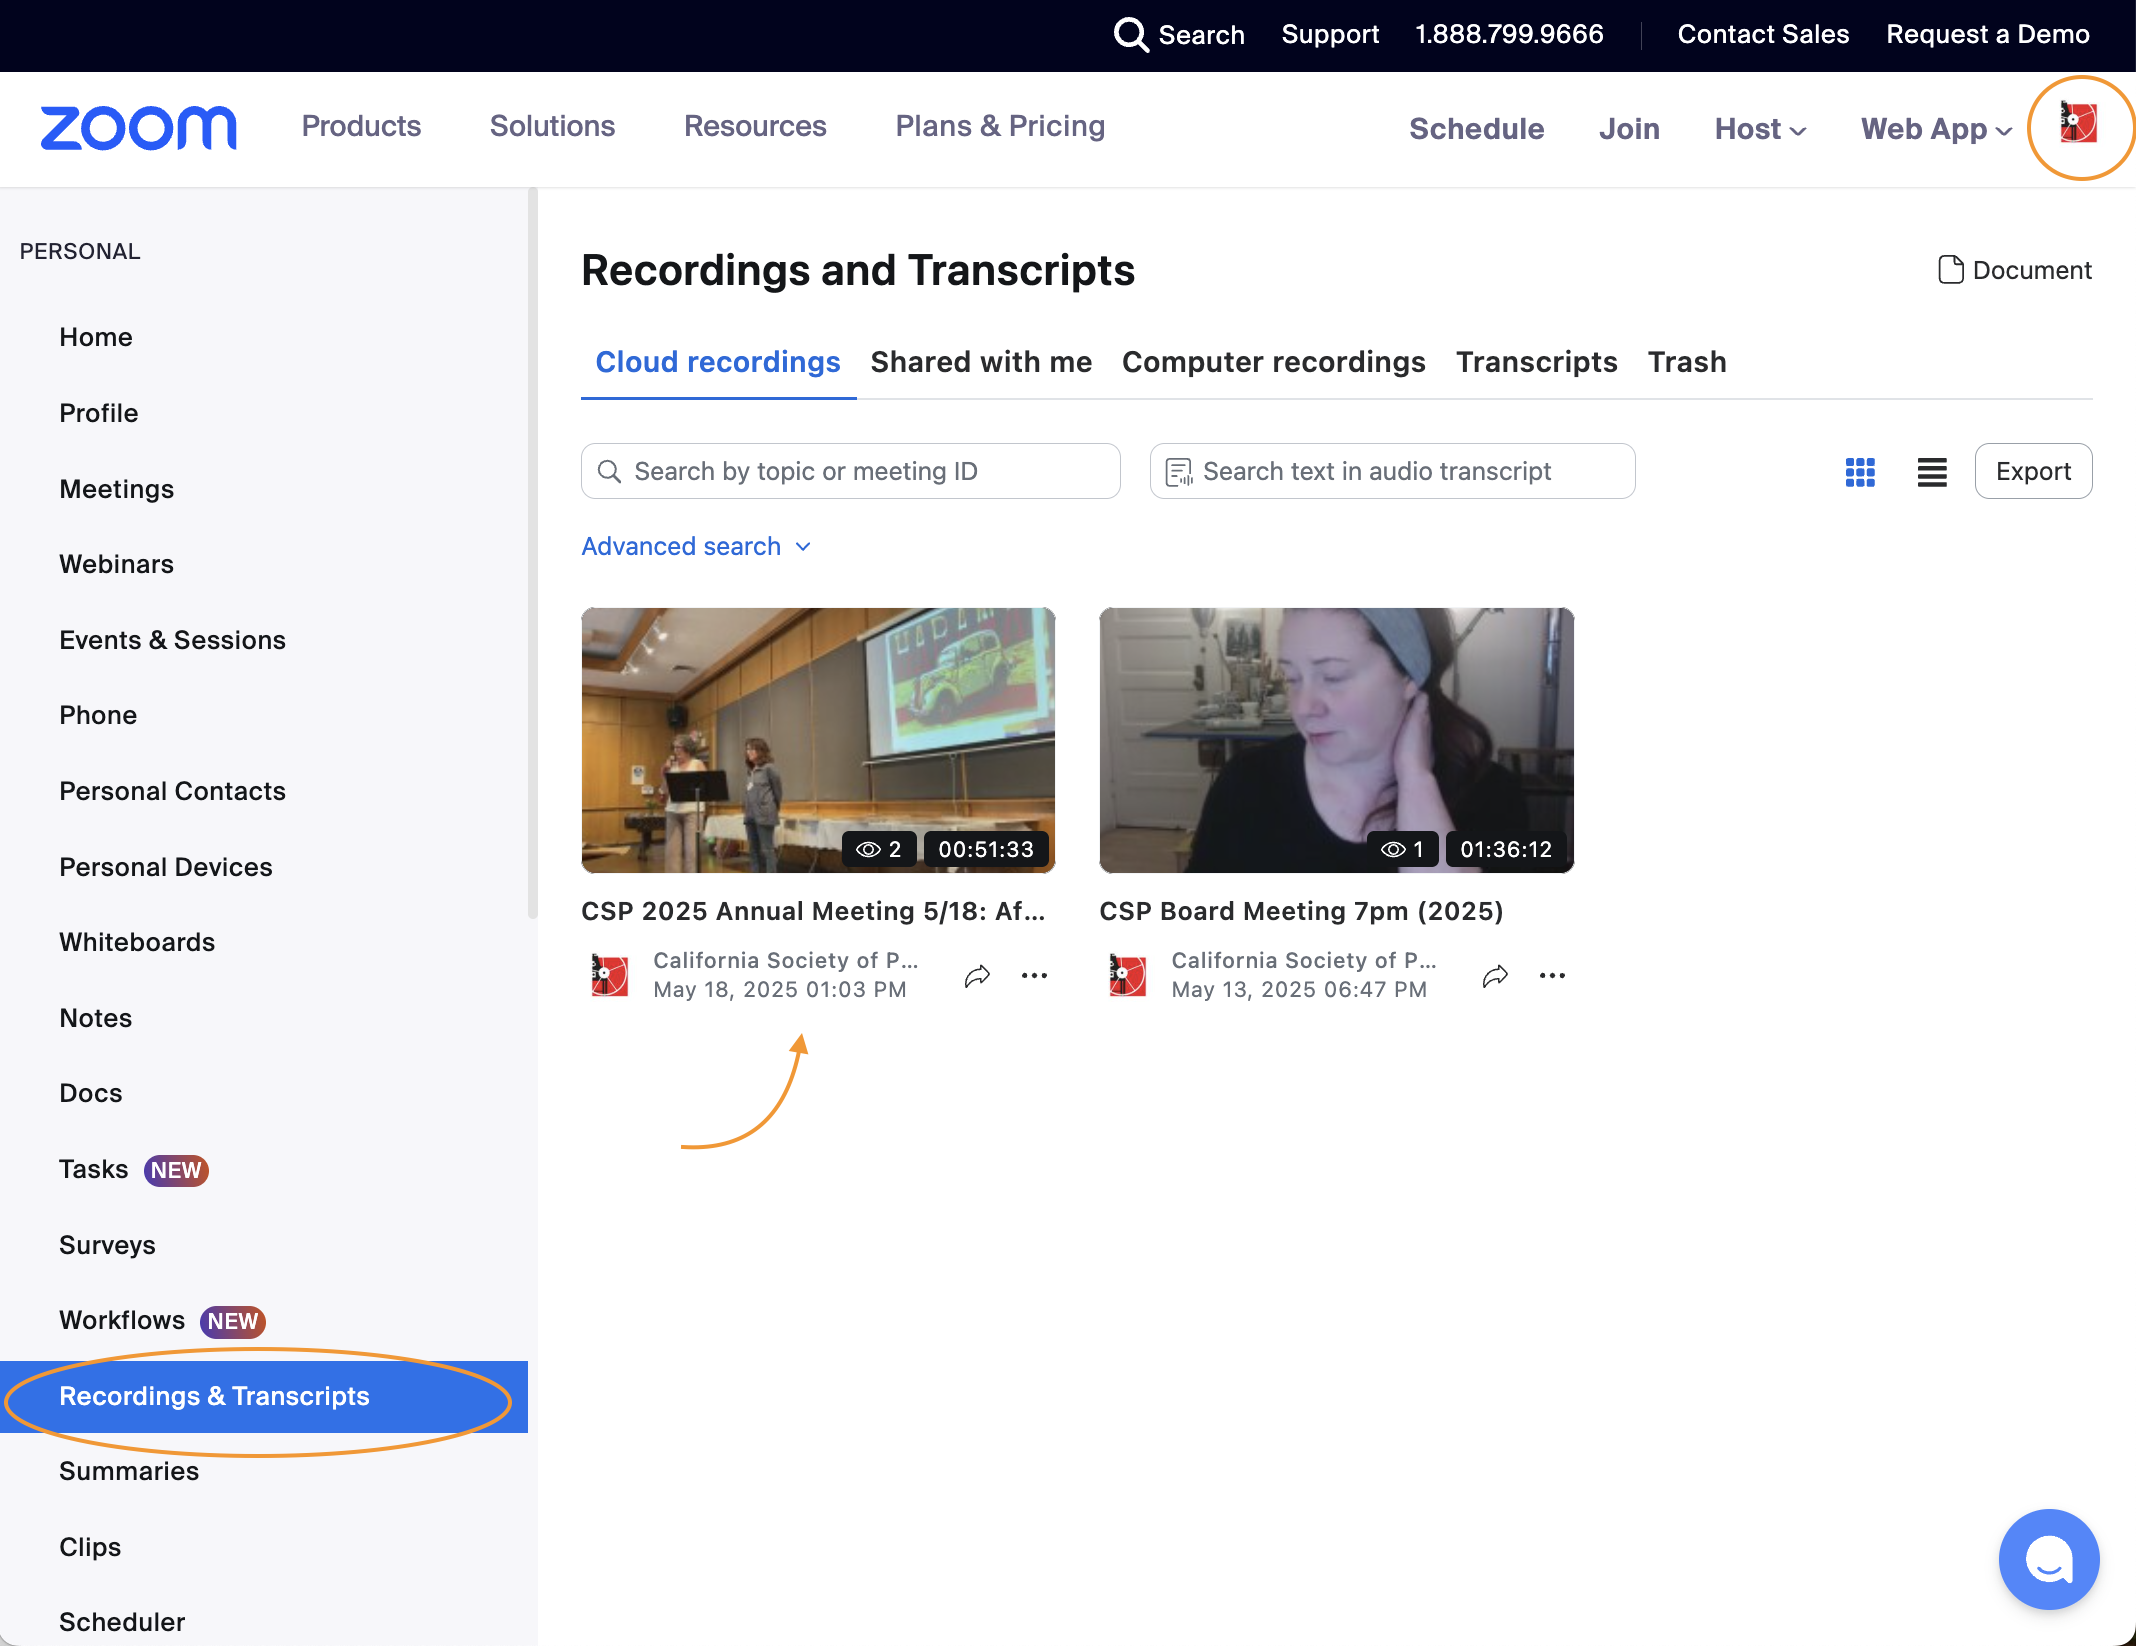
Task: Switch to Transcripts tab
Action: tap(1536, 362)
